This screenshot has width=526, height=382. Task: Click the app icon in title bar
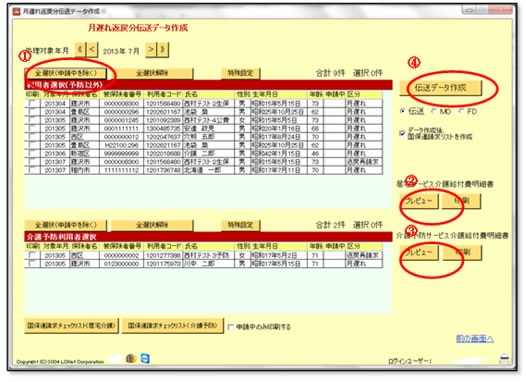pos(16,11)
